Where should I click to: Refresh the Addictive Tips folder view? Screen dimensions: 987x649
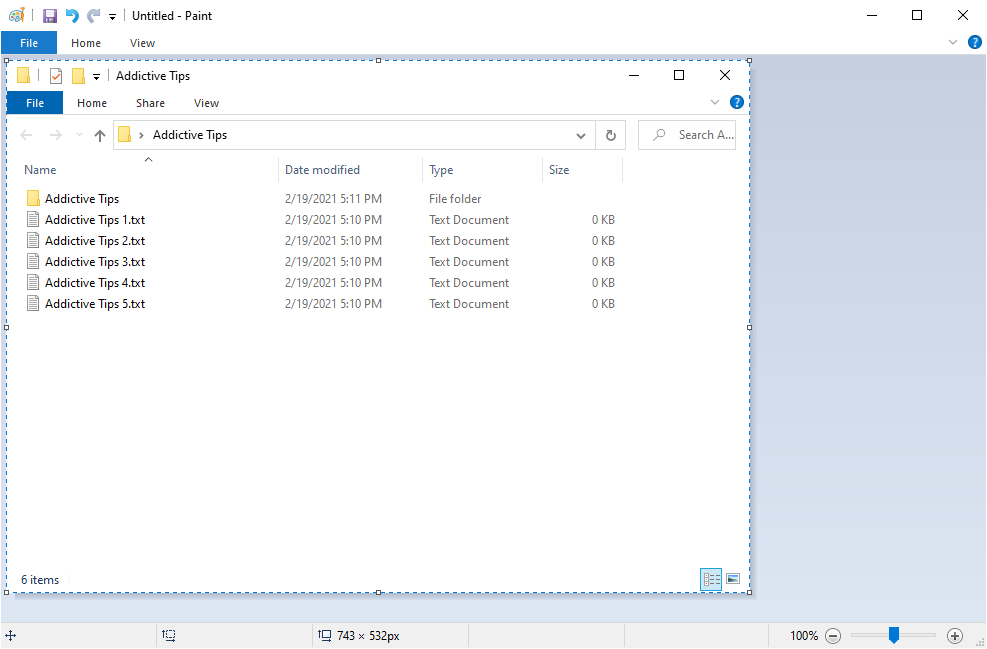coord(611,135)
